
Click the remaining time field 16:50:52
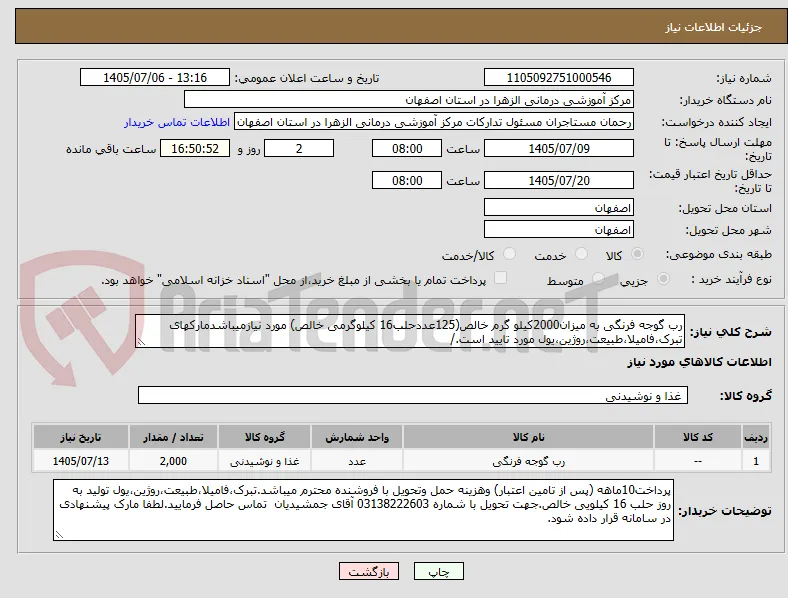coord(195,148)
